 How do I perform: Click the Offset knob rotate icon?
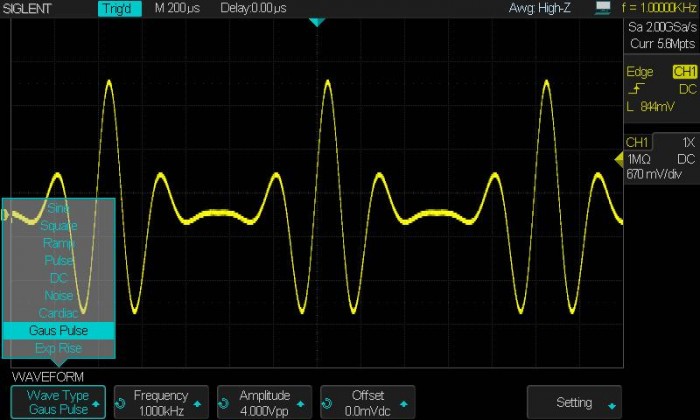pyautogui.click(x=327, y=403)
